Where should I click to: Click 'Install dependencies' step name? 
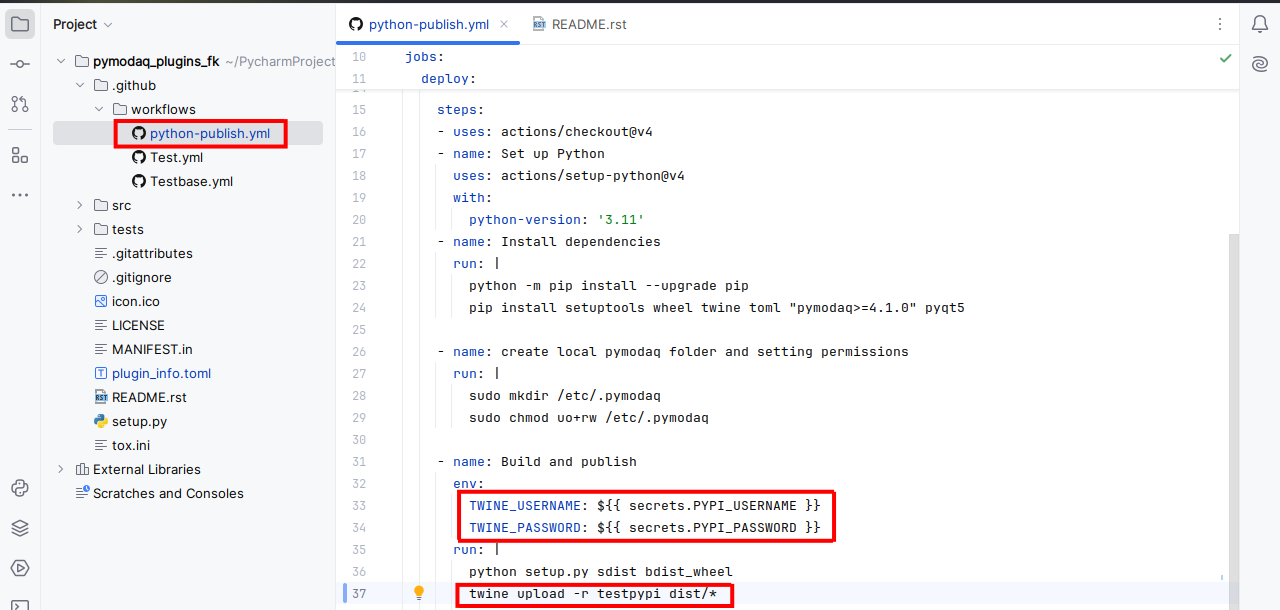point(581,242)
